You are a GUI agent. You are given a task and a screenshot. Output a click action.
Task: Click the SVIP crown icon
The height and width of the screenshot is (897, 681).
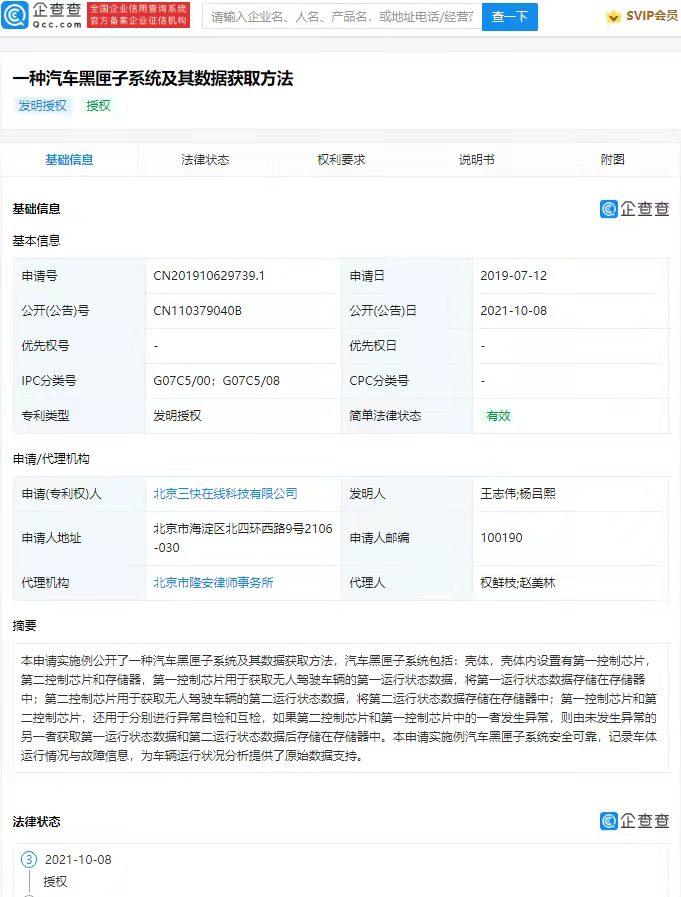613,16
